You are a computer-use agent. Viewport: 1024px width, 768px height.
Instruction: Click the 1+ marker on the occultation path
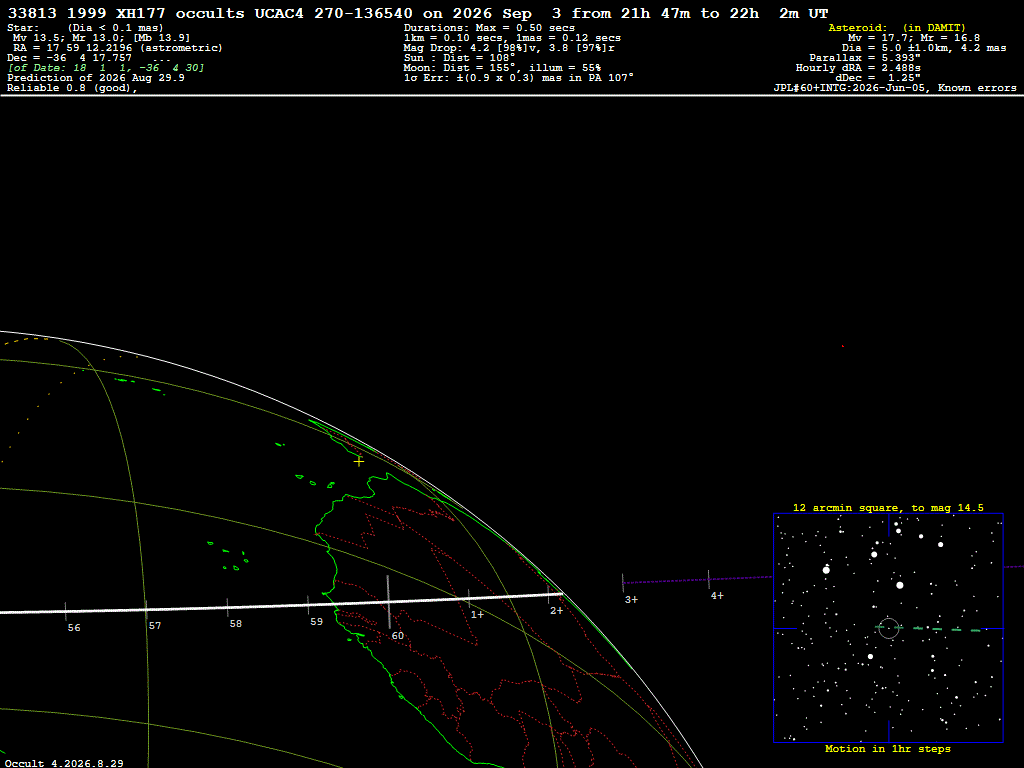pyautogui.click(x=477, y=615)
